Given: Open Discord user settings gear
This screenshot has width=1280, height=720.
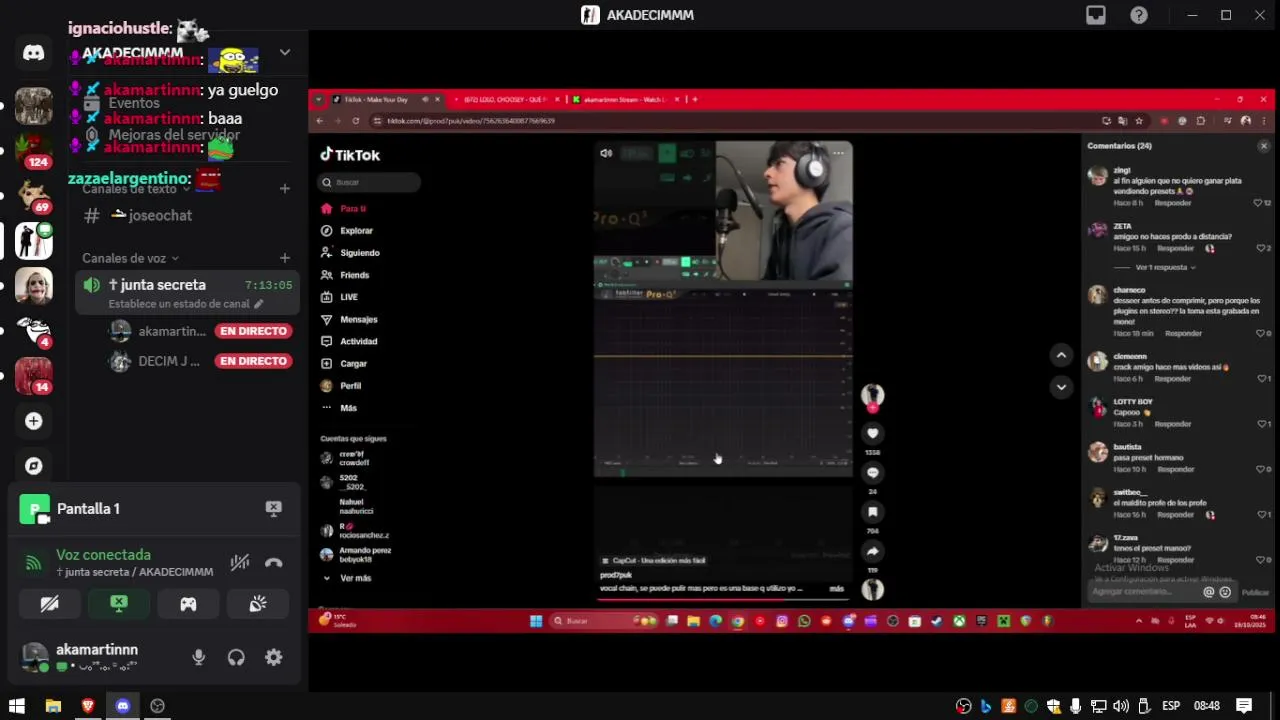Looking at the screenshot, I should [273, 657].
